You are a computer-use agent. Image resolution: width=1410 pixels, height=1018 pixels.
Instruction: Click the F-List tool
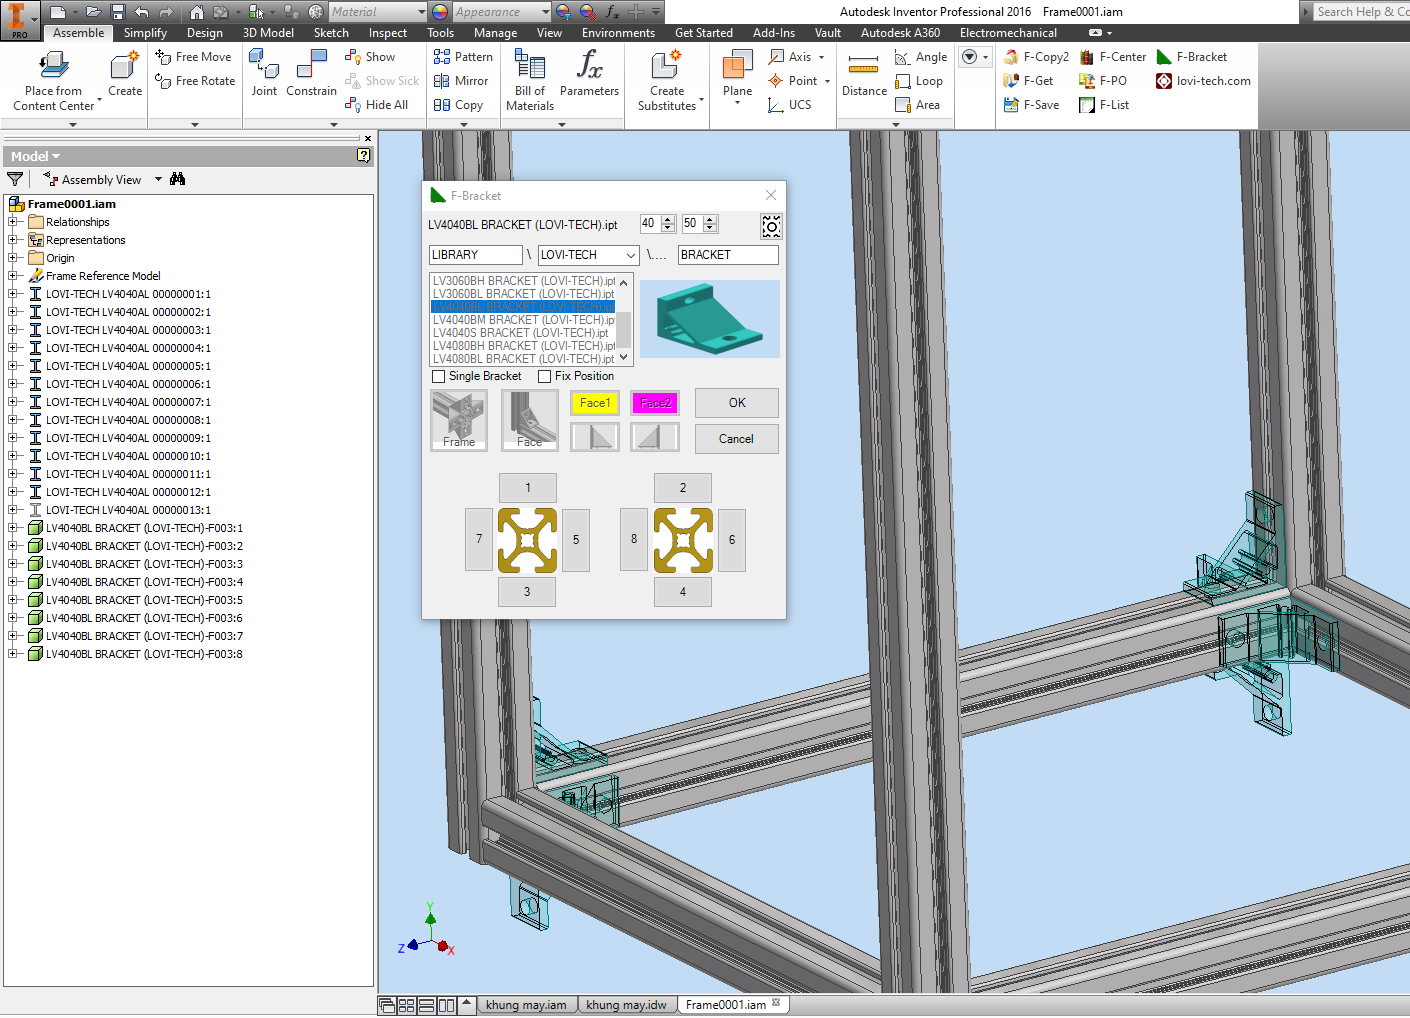pos(1104,105)
